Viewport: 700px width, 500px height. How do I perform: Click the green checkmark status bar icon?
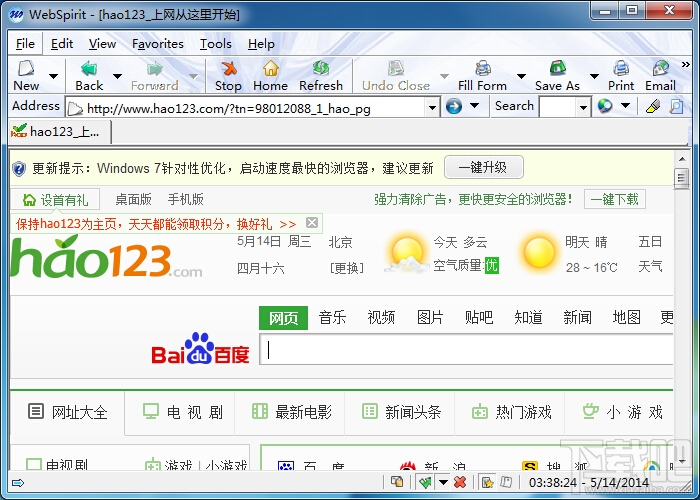(x=425, y=482)
